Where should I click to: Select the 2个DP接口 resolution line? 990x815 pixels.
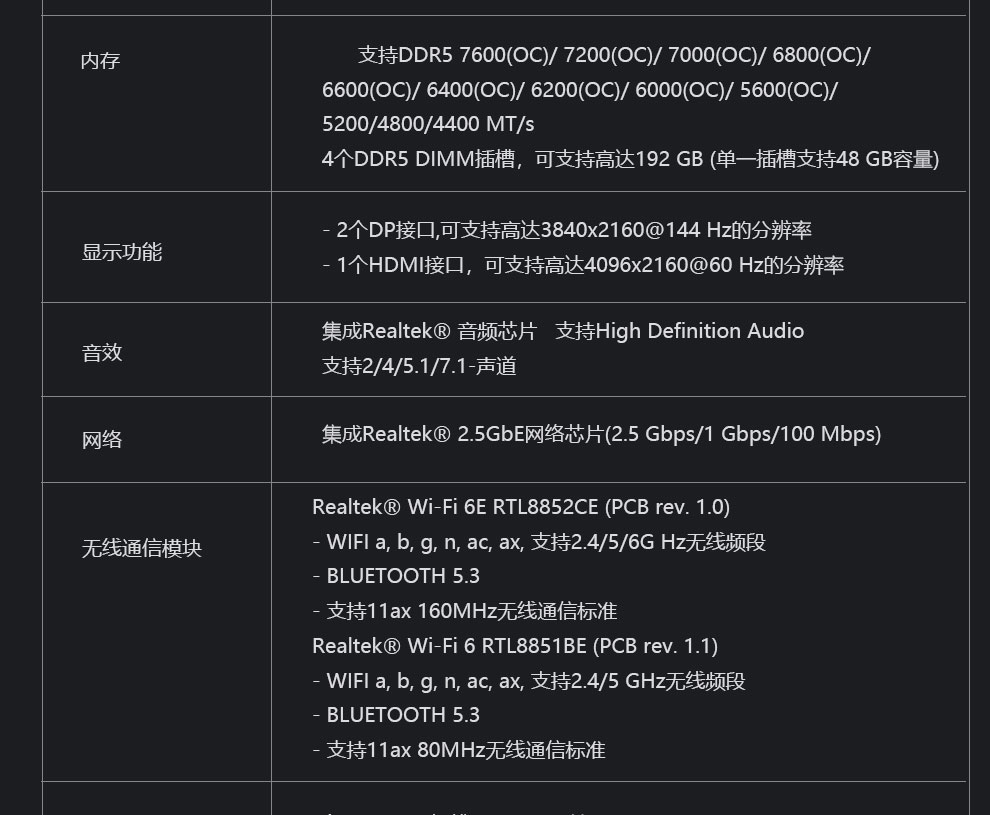(x=566, y=230)
